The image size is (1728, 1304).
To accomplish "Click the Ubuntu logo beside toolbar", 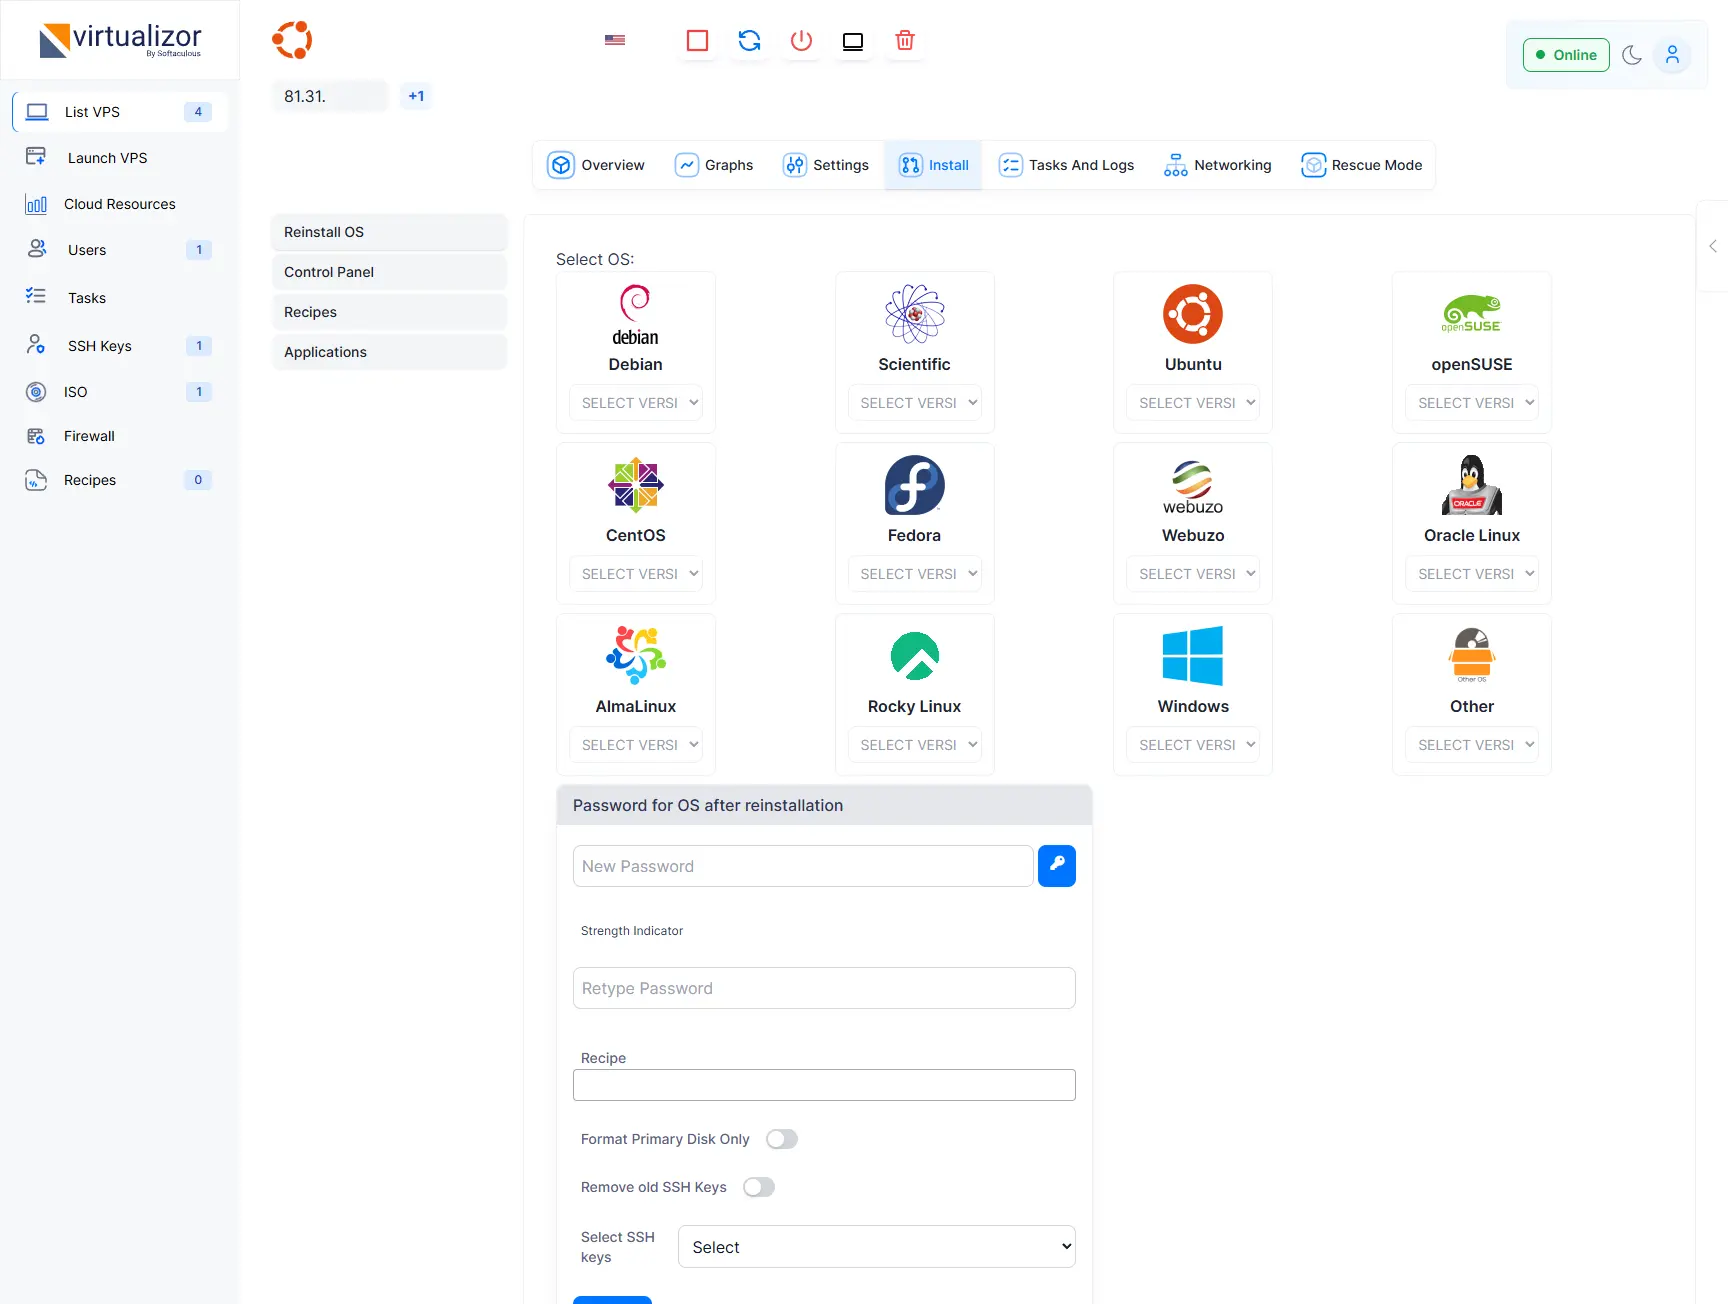I will click(x=292, y=40).
